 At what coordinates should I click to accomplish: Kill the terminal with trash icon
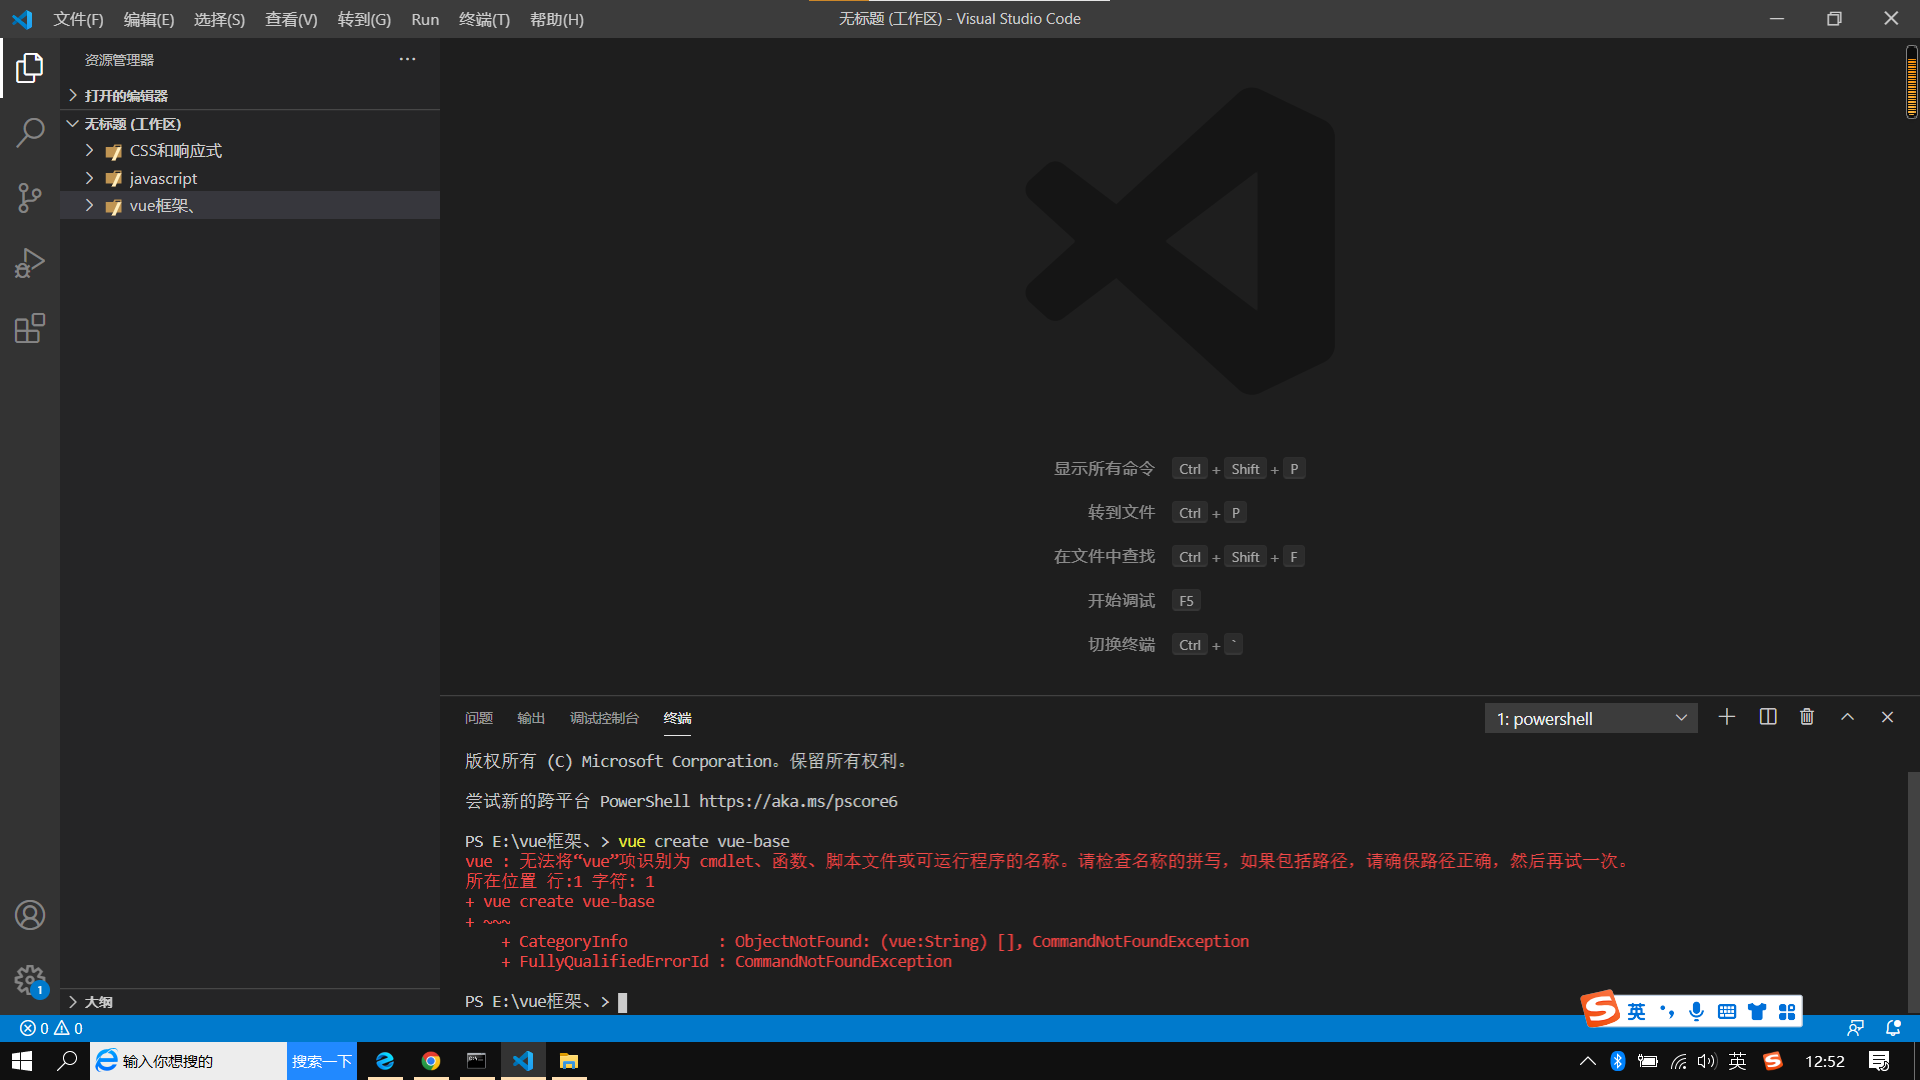tap(1807, 717)
